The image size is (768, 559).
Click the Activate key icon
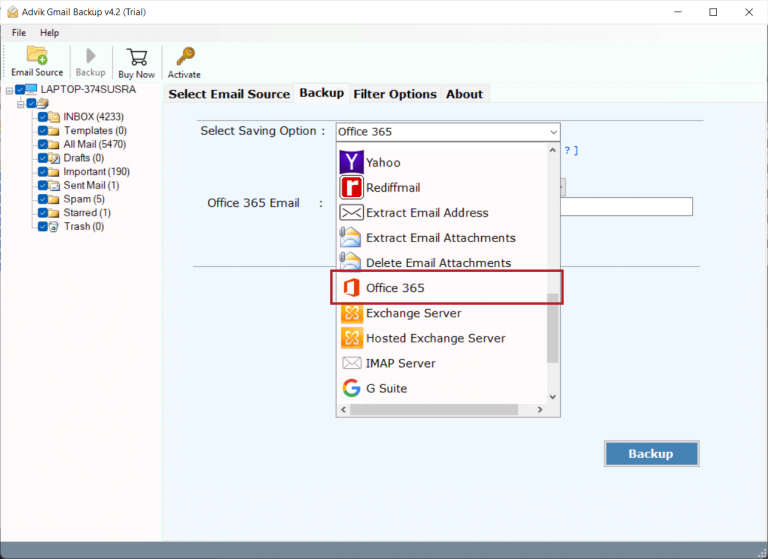(185, 56)
